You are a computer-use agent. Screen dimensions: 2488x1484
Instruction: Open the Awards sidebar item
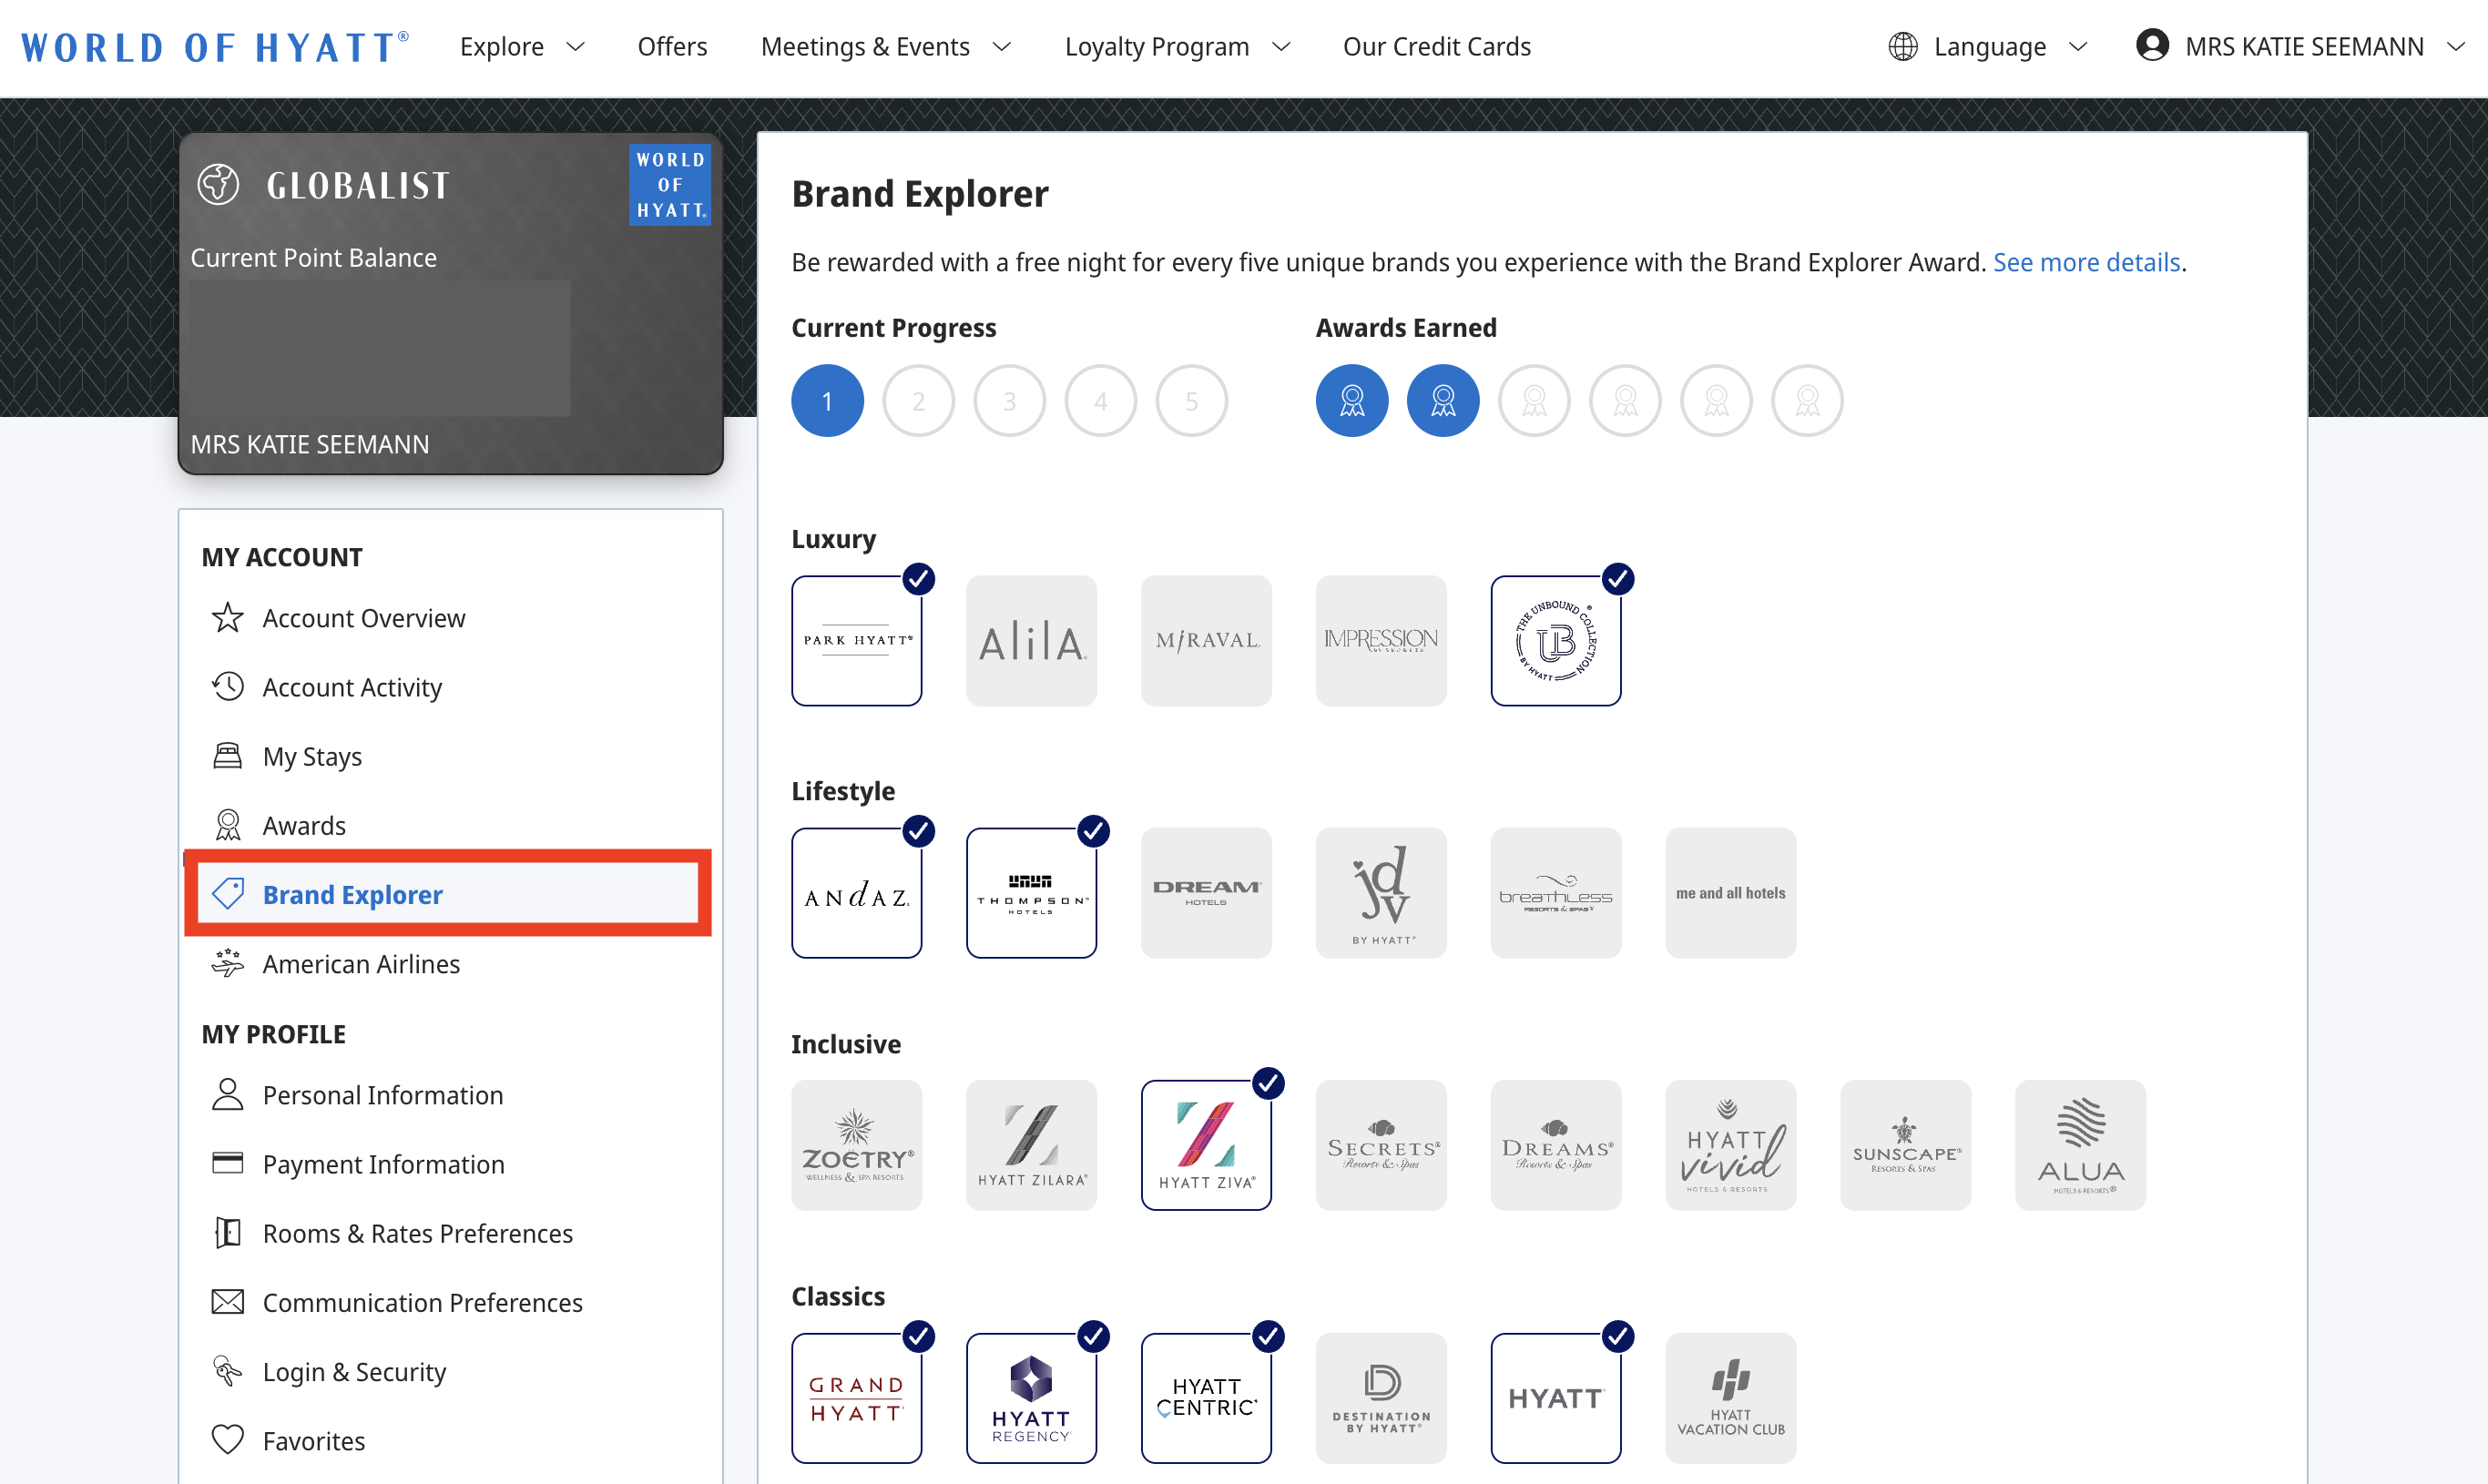point(279,825)
